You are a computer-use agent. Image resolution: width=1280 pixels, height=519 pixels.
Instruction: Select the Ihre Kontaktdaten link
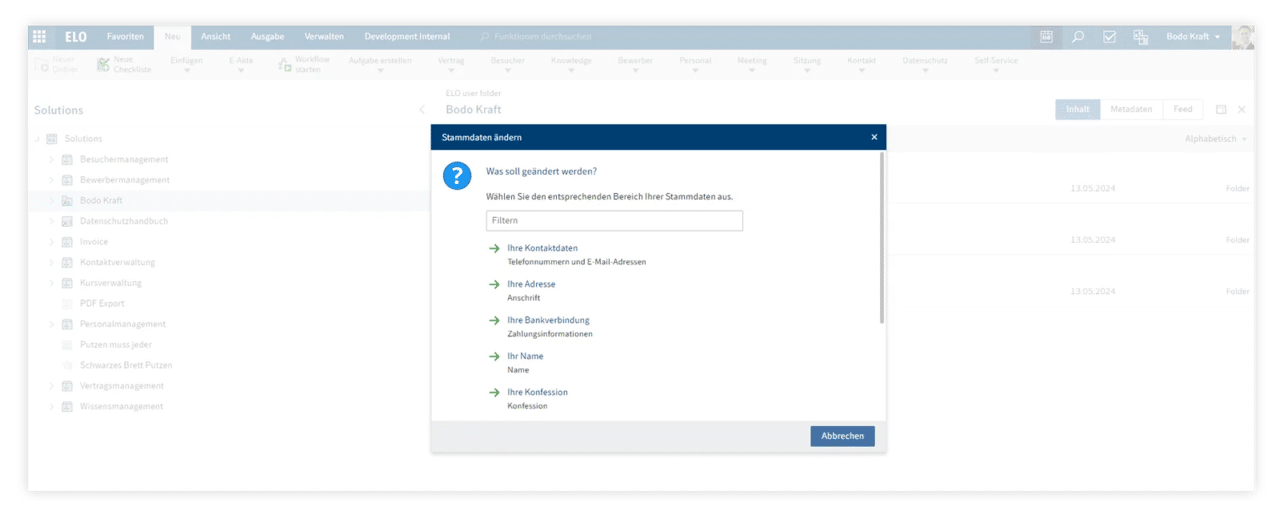(542, 248)
